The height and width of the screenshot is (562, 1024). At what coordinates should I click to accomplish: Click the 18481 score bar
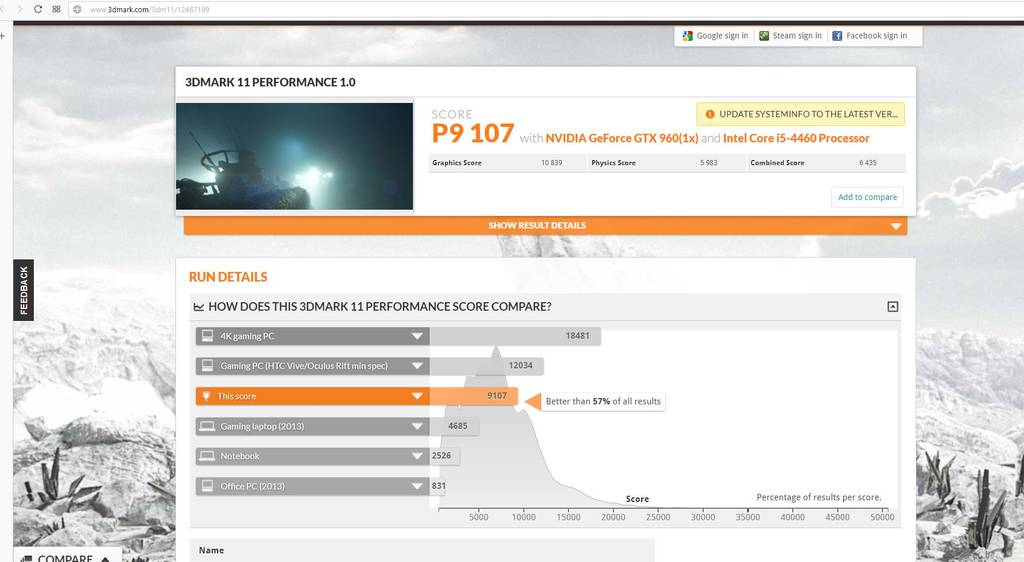coord(515,336)
